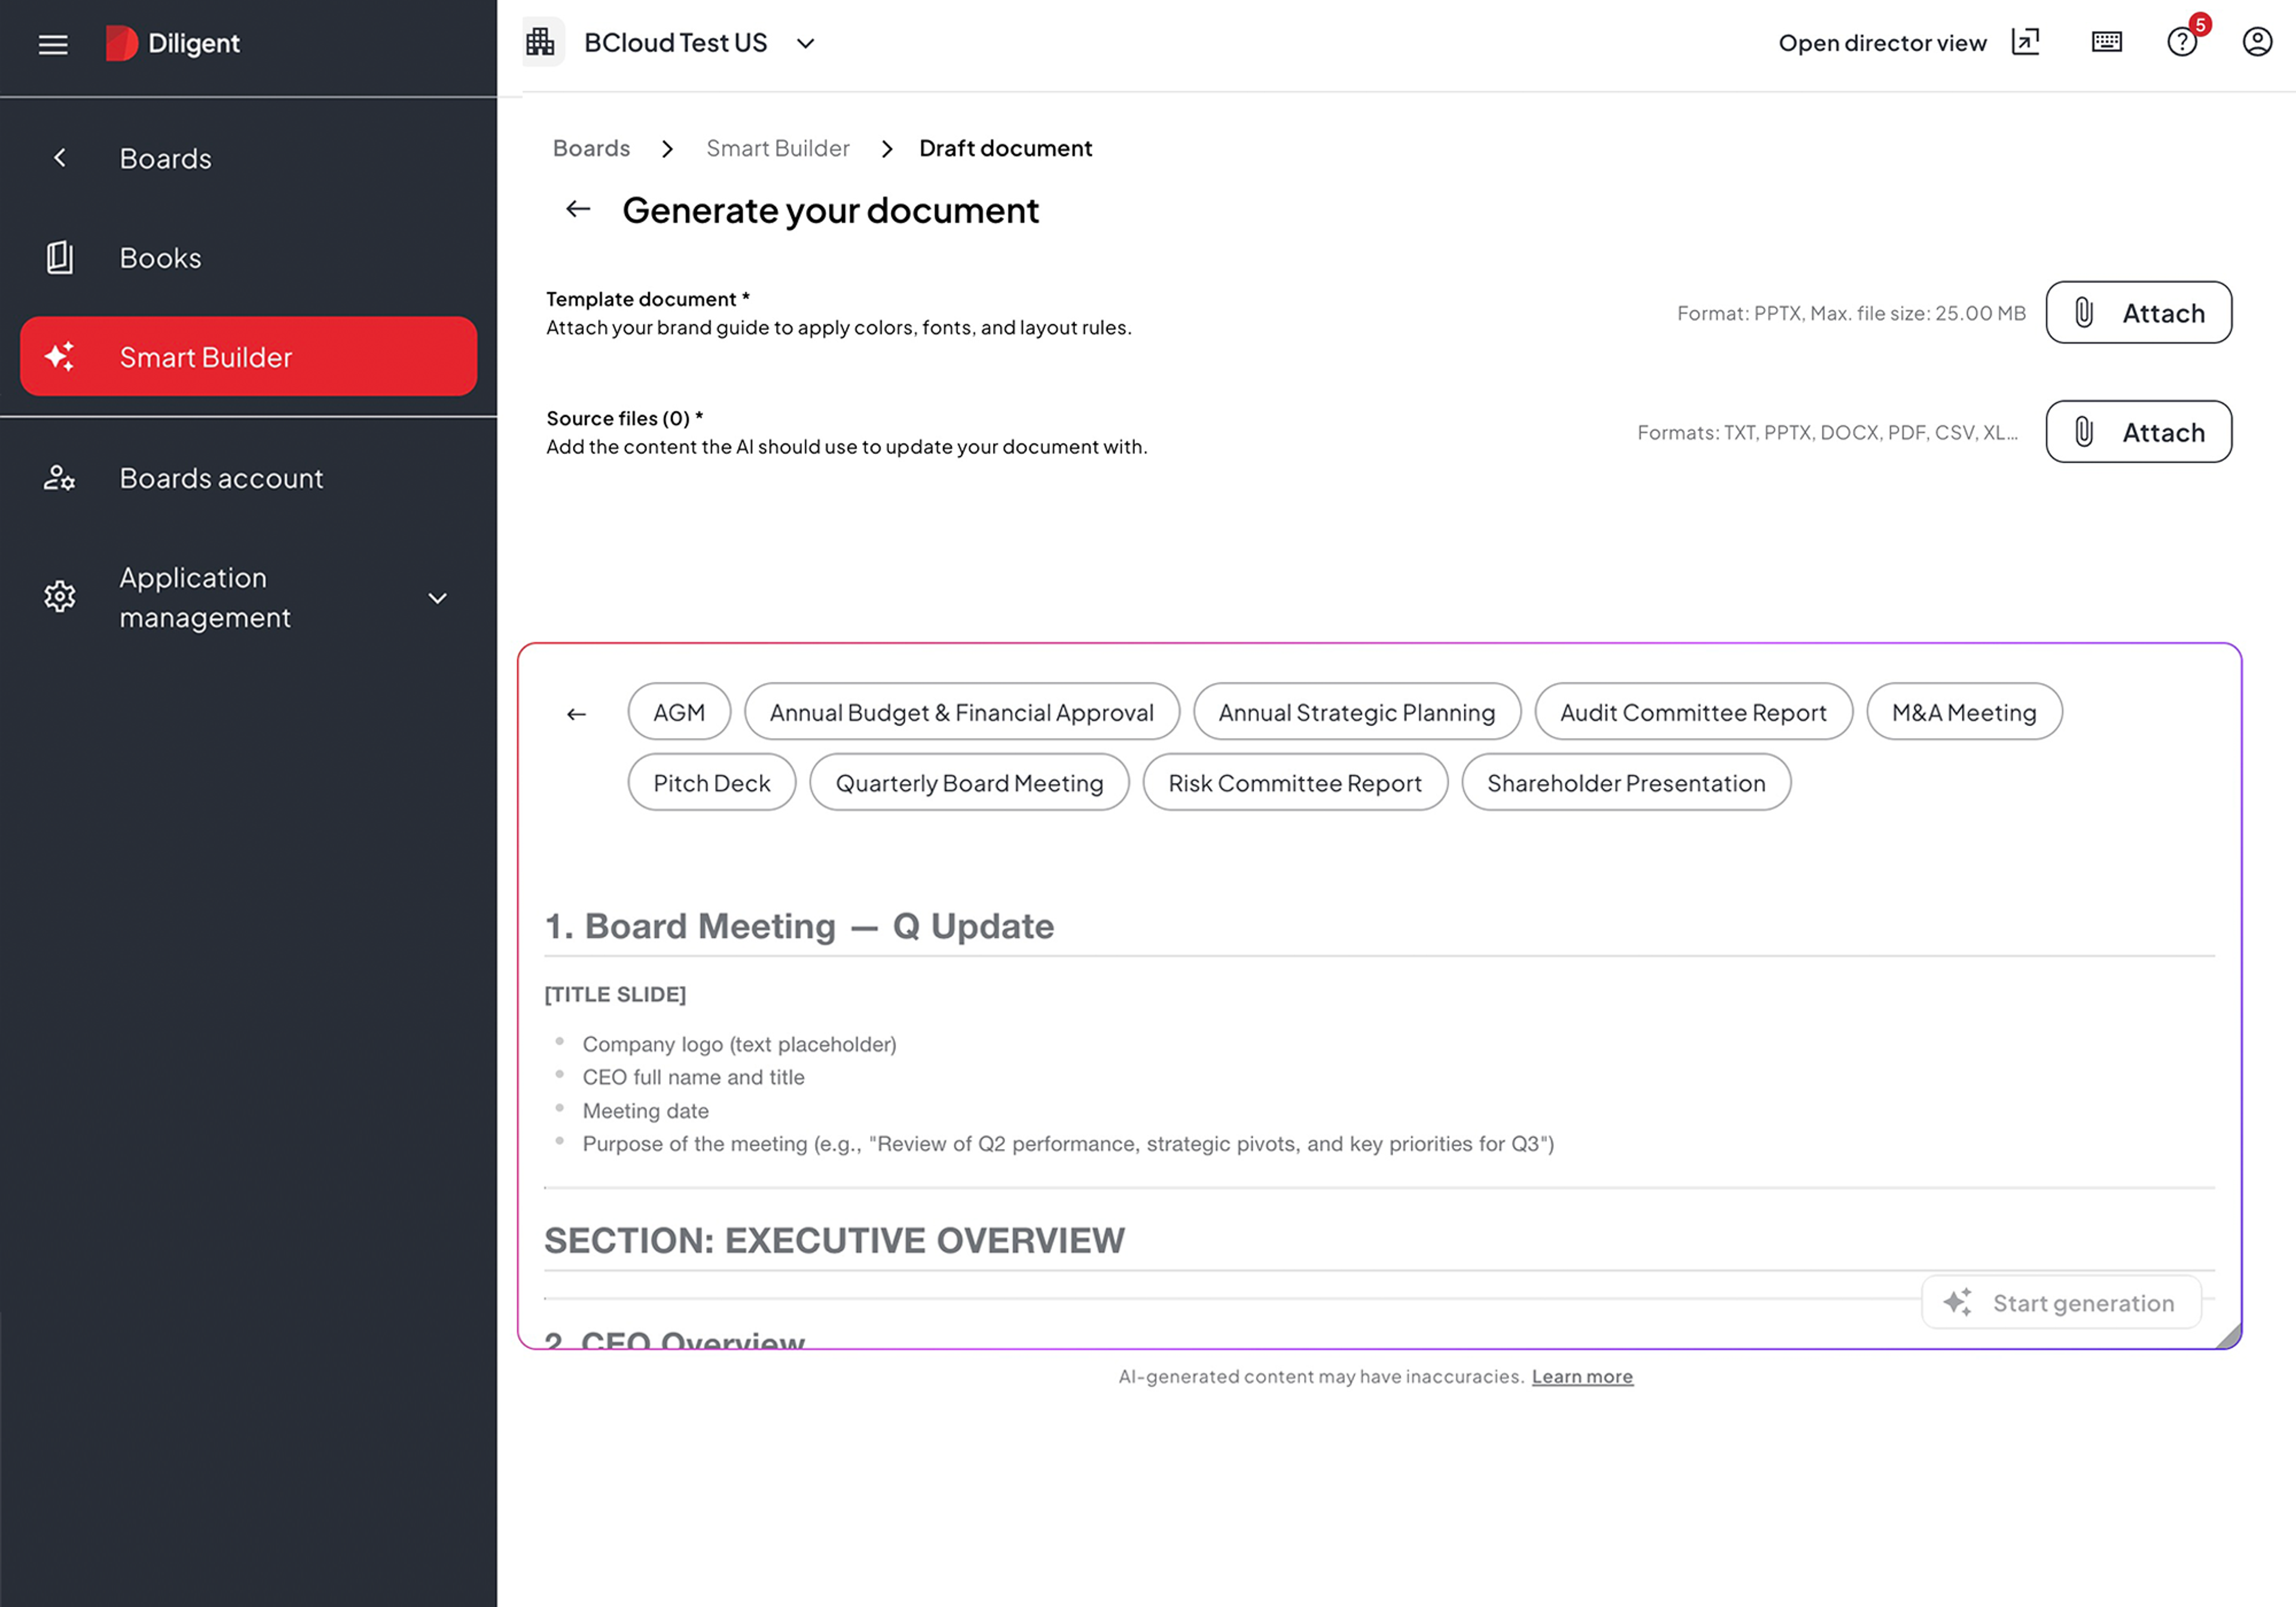
Task: Click Smart Builder breadcrumb link
Action: pyautogui.click(x=777, y=148)
